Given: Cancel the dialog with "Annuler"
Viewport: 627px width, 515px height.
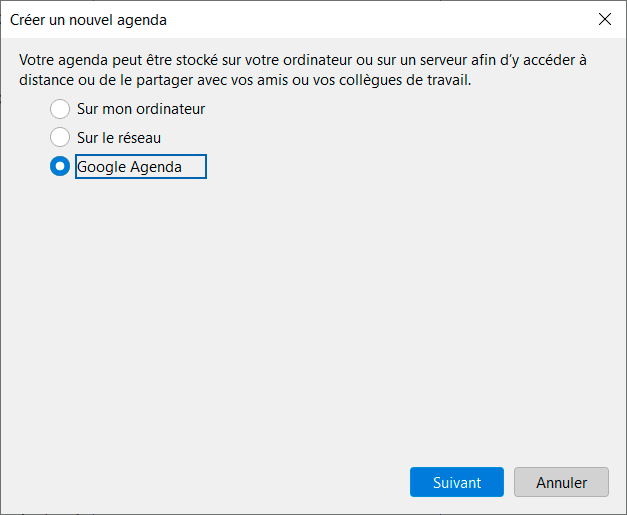Looking at the screenshot, I should (561, 482).
